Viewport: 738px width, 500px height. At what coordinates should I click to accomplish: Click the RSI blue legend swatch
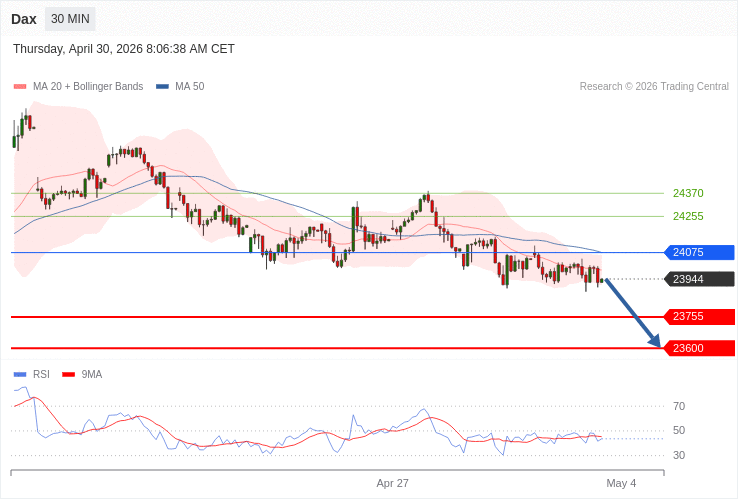point(20,375)
